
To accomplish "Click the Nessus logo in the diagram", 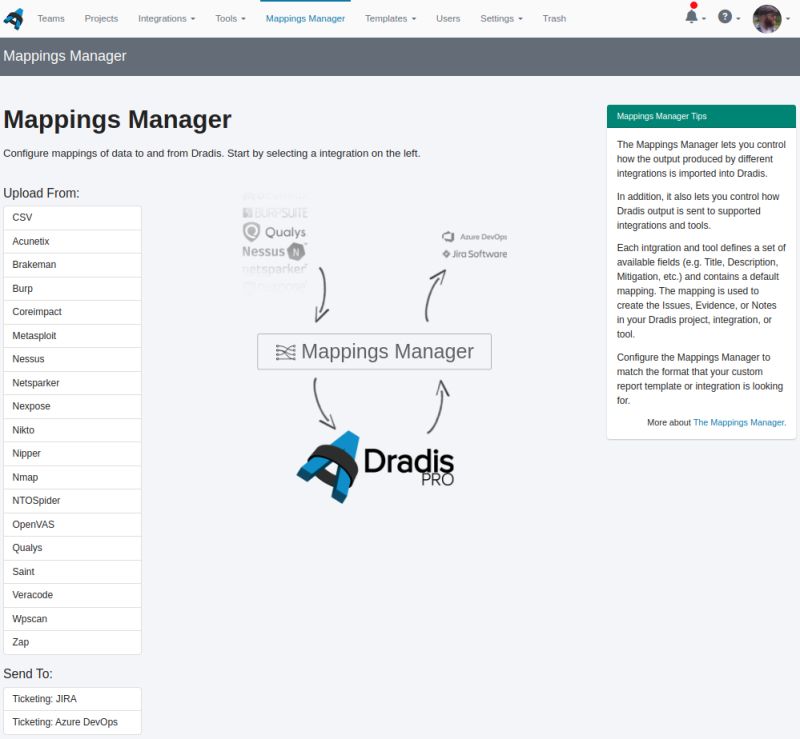I will 272,251.
